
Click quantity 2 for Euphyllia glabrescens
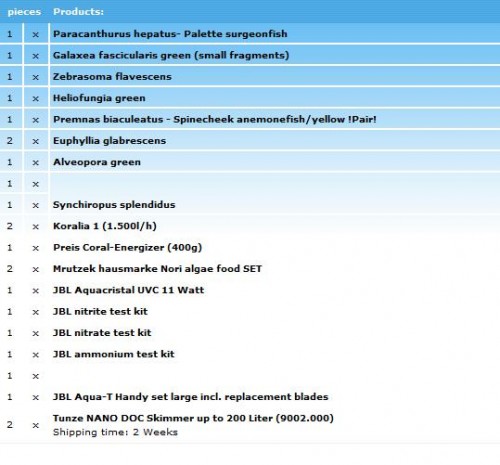[10, 141]
